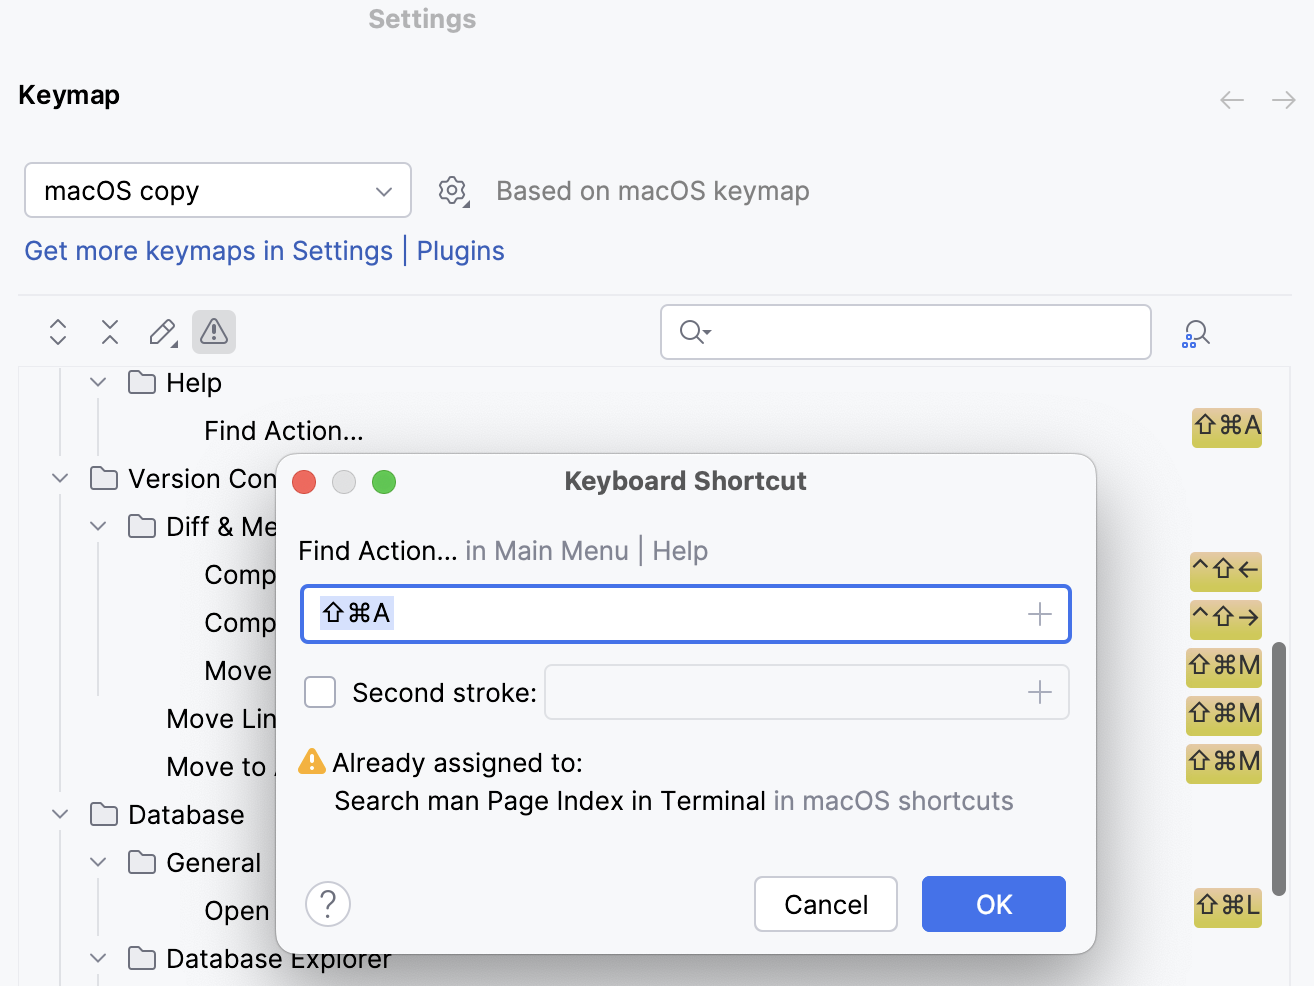Screen dimensions: 1314x986
Task: Cancel the Keyboard Shortcut dialog
Action: pos(825,903)
